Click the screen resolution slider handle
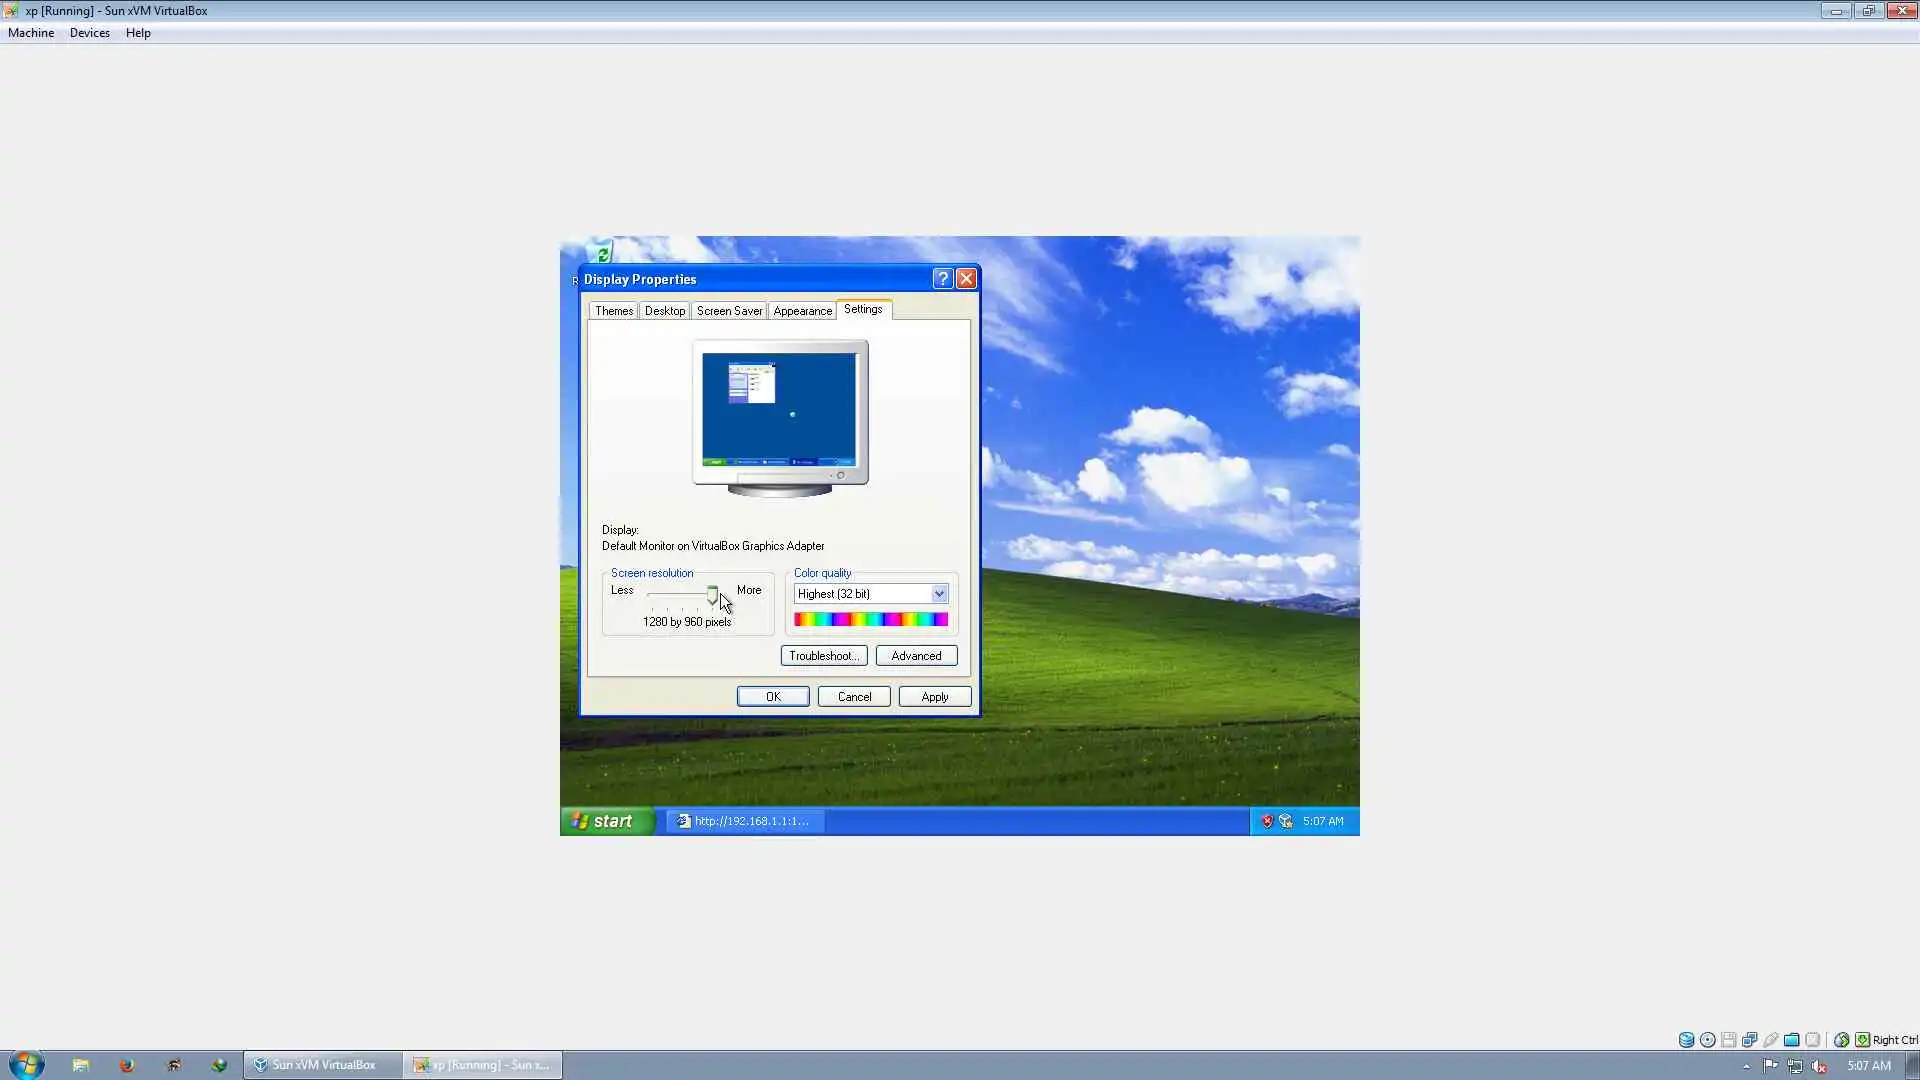The width and height of the screenshot is (1920, 1080). point(712,595)
